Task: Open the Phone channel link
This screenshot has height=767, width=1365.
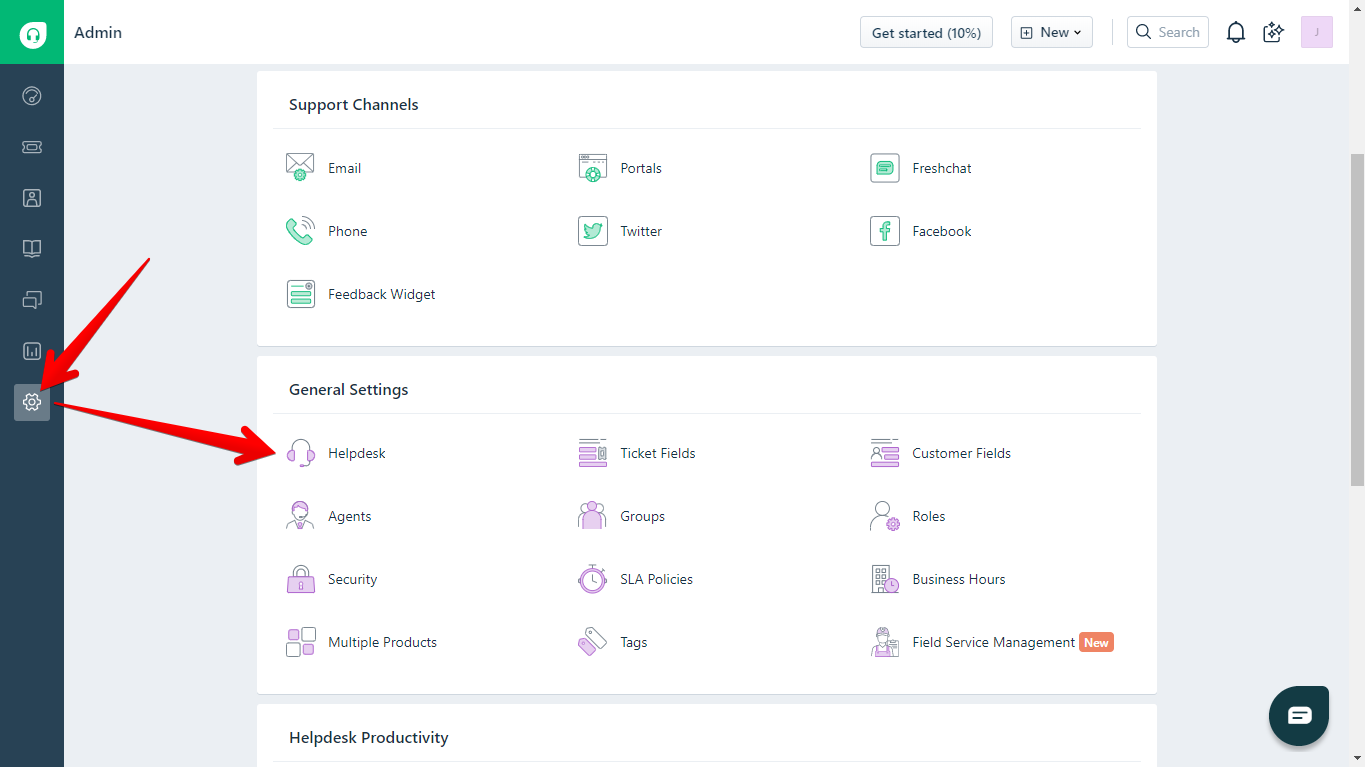Action: click(x=348, y=231)
